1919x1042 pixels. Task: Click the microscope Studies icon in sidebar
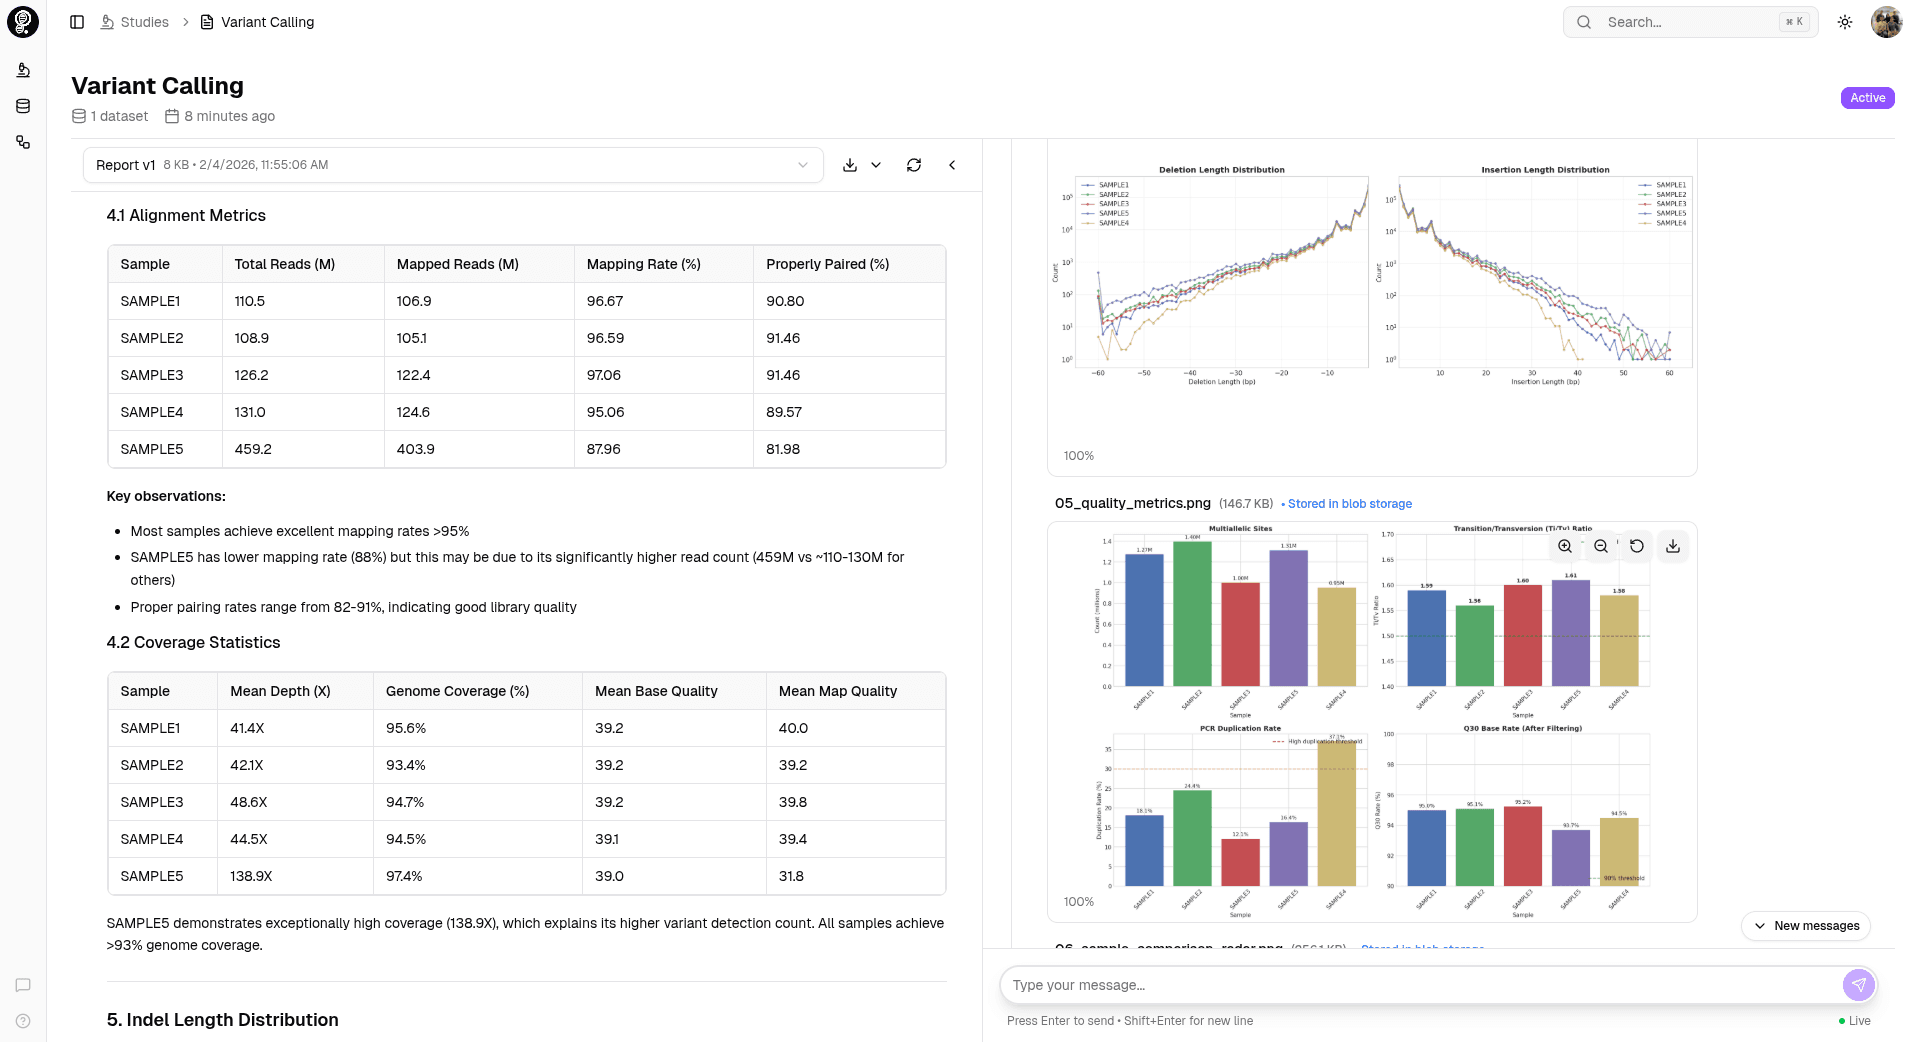23,70
